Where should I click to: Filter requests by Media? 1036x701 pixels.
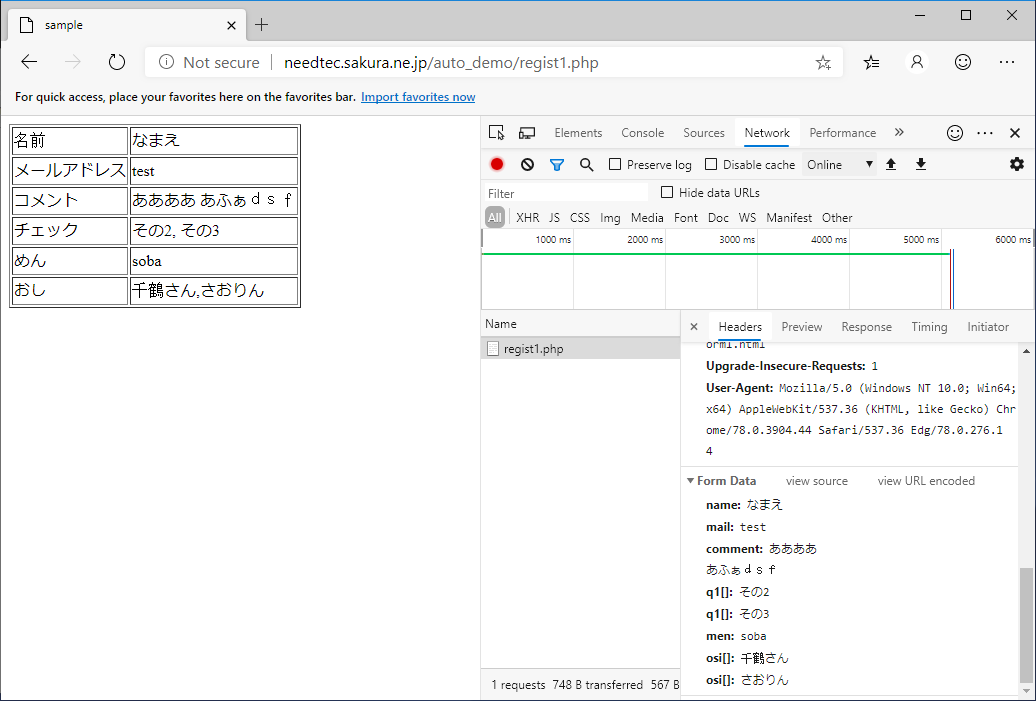[x=647, y=217]
